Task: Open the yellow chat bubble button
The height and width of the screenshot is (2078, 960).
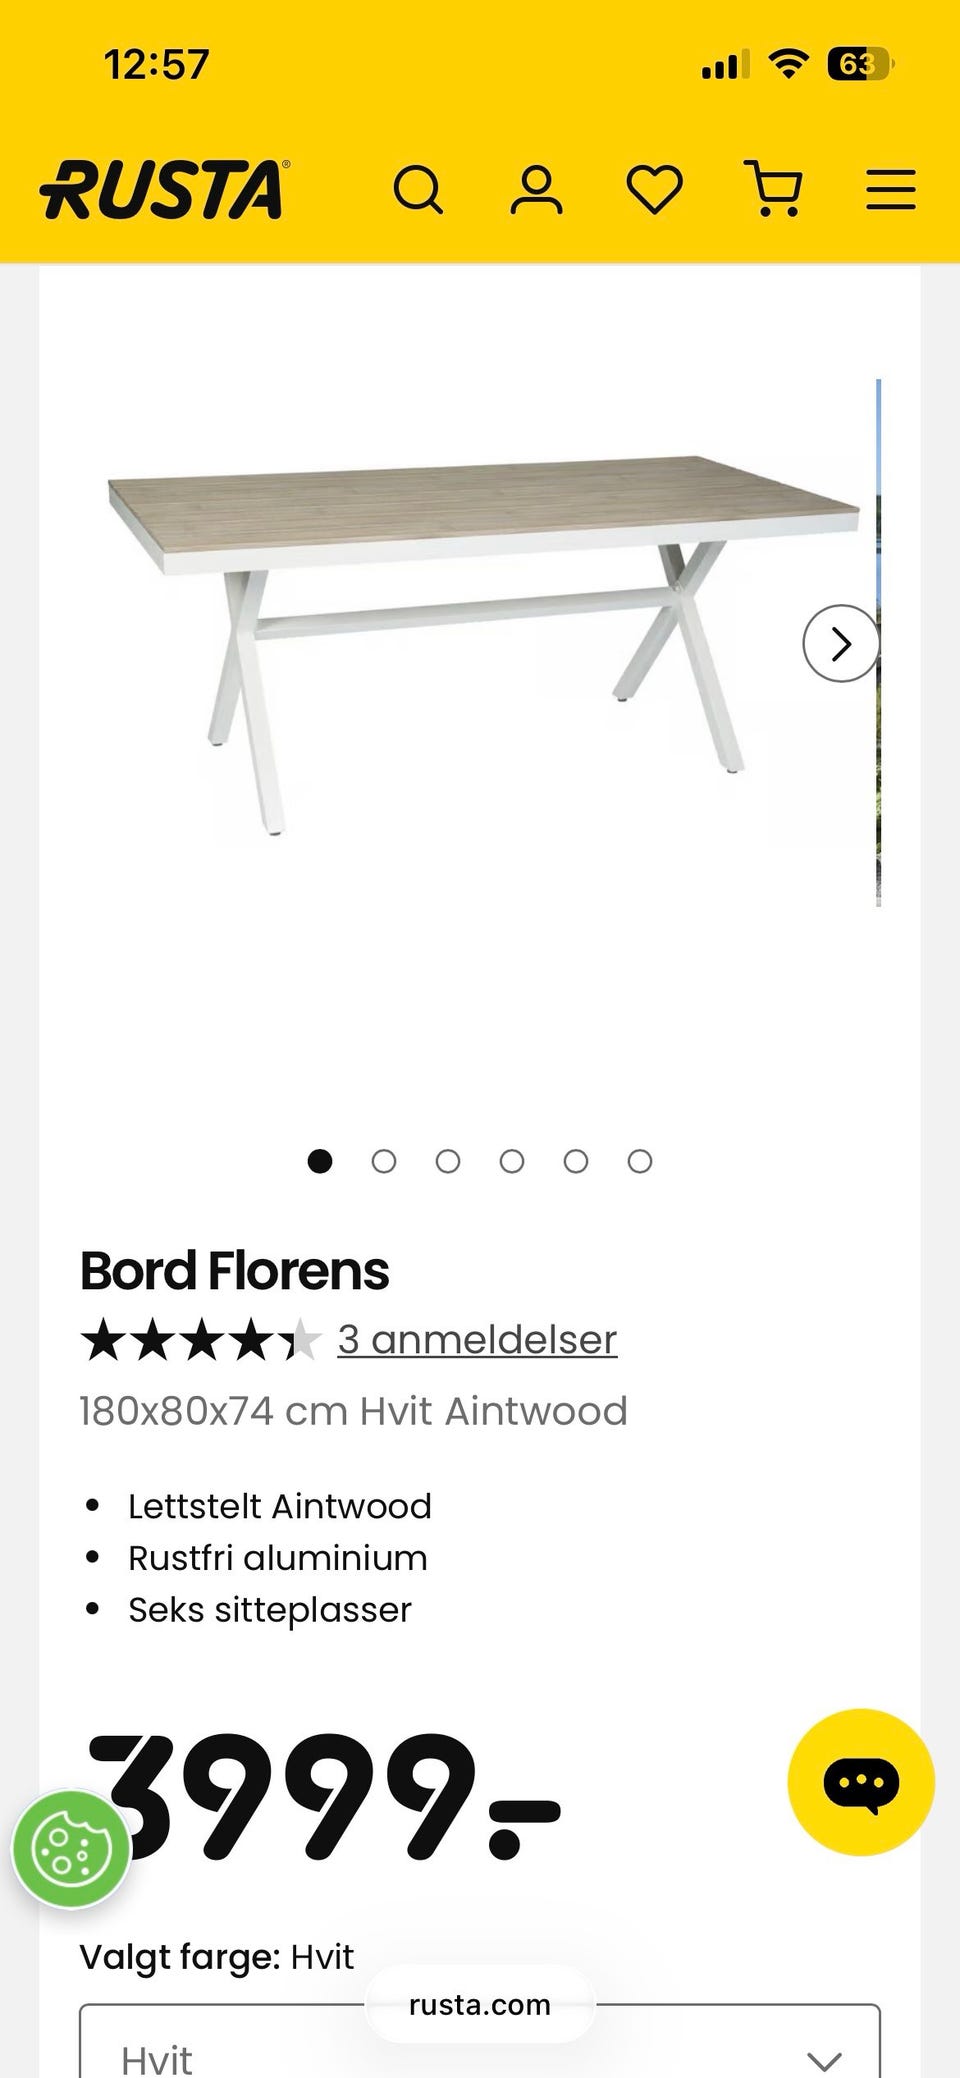Action: [x=861, y=1782]
